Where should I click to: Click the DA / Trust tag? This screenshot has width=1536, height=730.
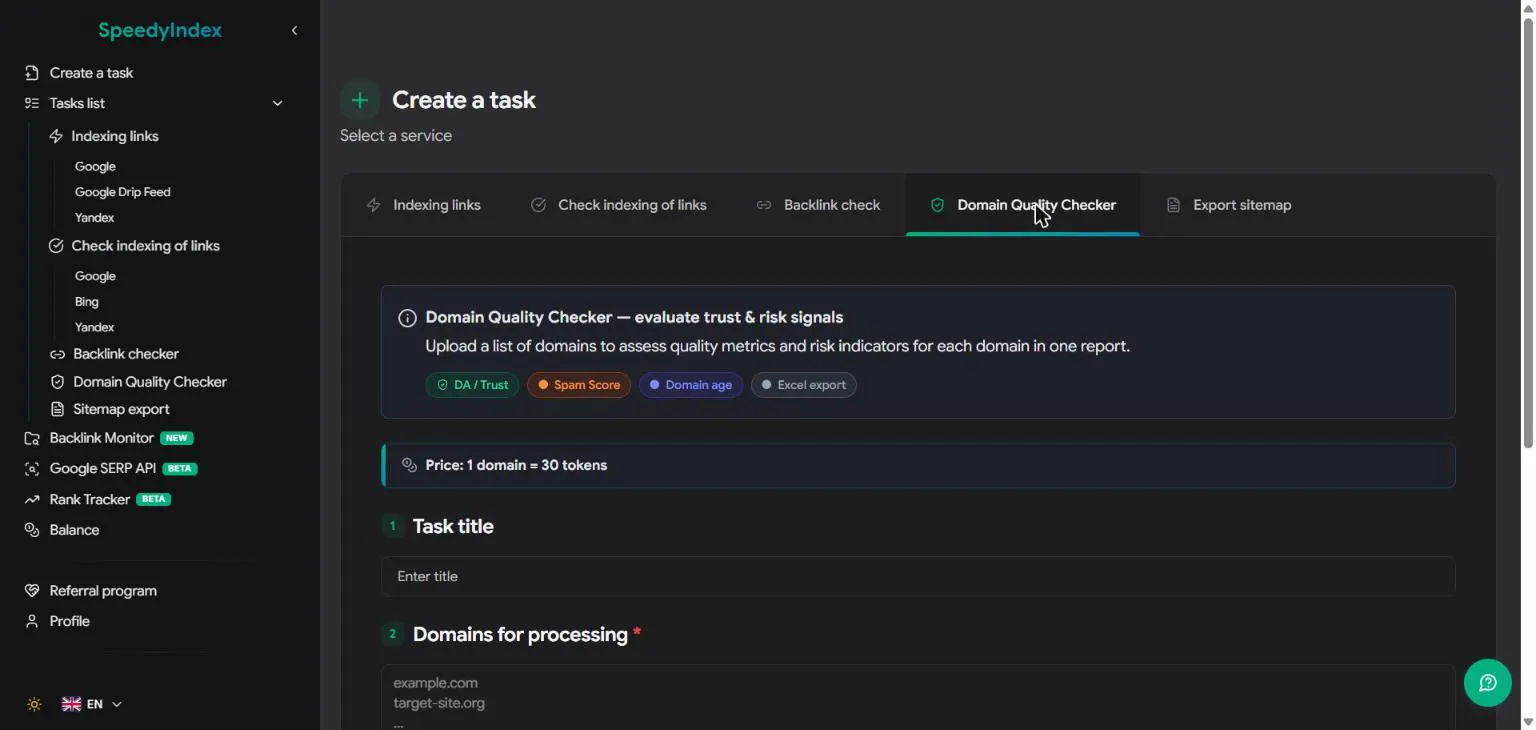(x=472, y=385)
